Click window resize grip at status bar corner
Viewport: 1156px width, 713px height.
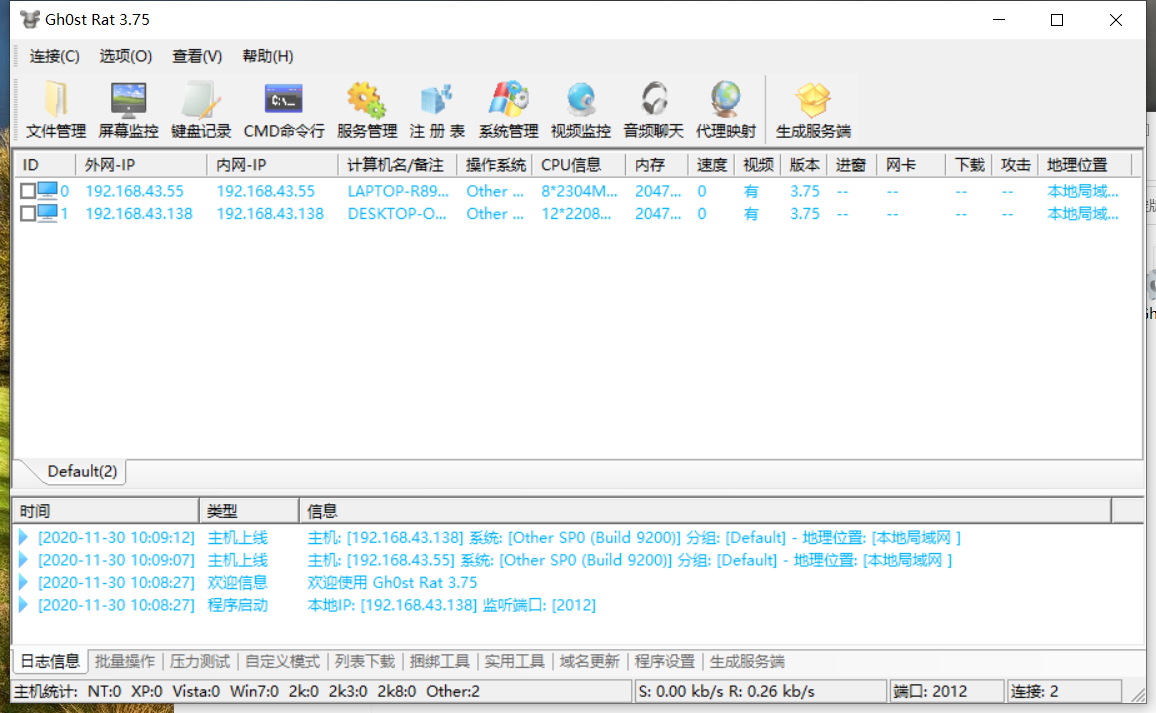(x=1138, y=695)
